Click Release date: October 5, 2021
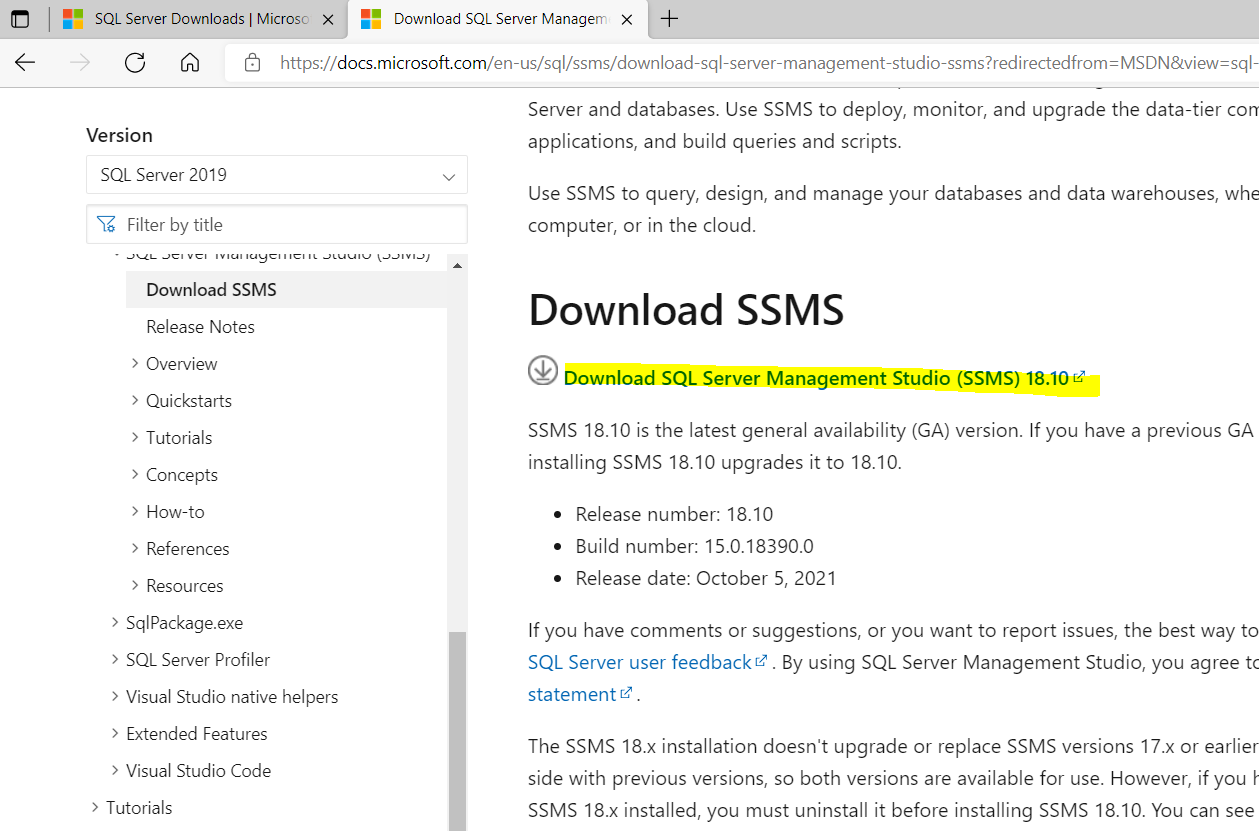Screen dimensions: 1259x831 706,578
